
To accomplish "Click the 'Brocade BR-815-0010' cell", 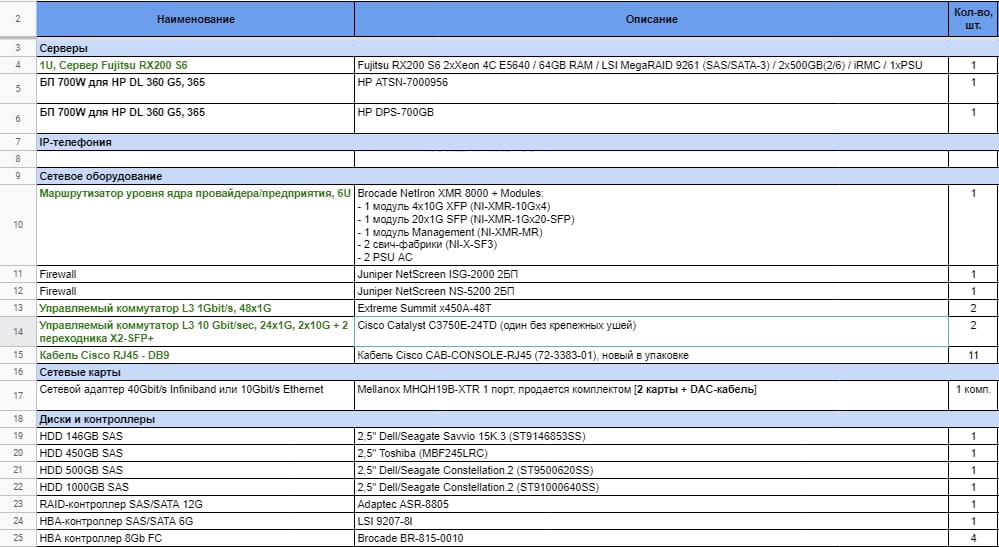I will (651, 538).
